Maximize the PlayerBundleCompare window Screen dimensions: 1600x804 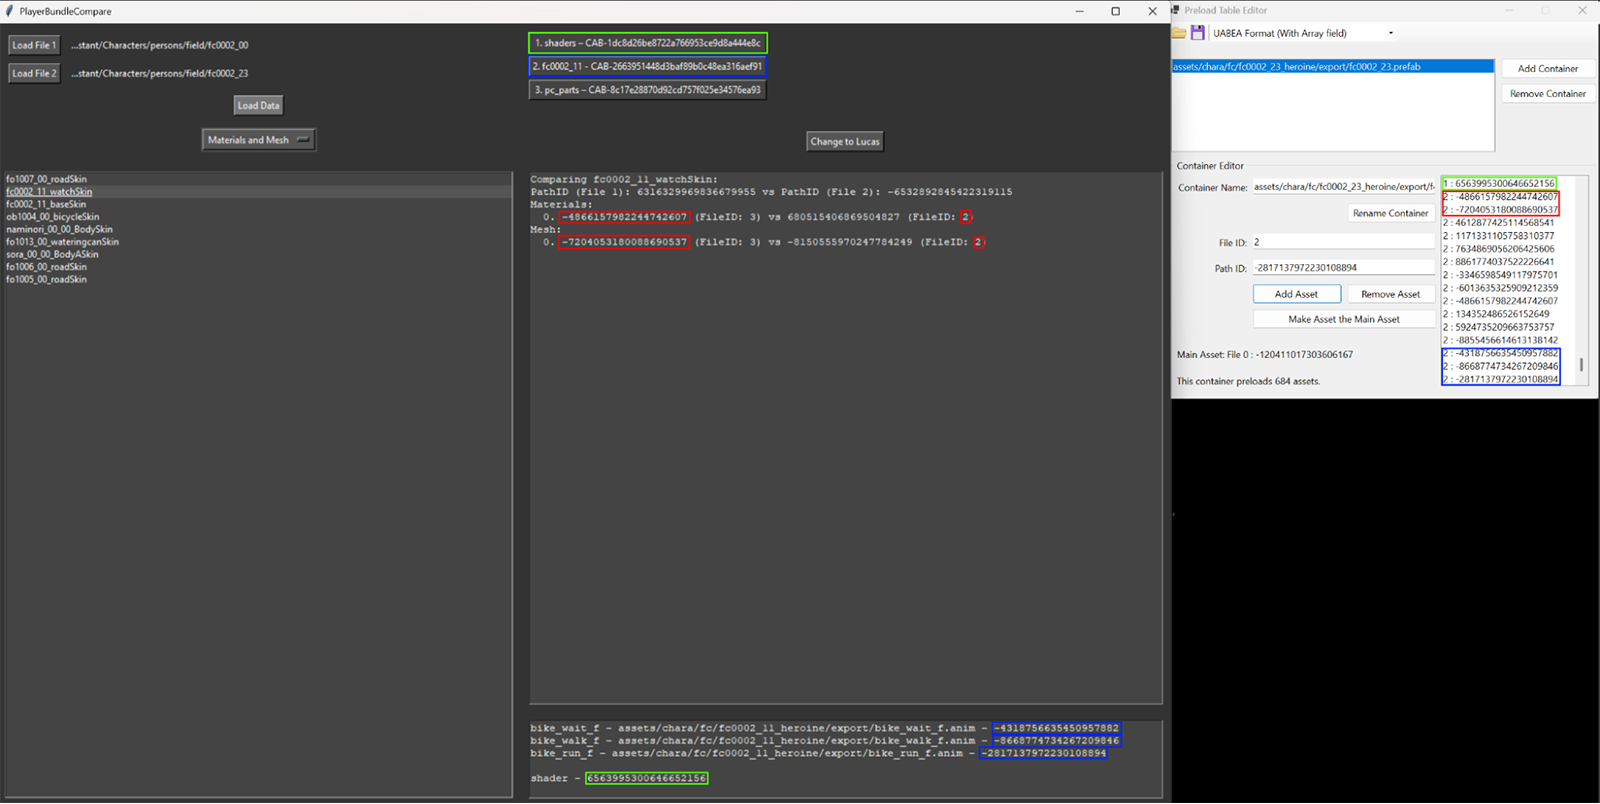(1115, 11)
